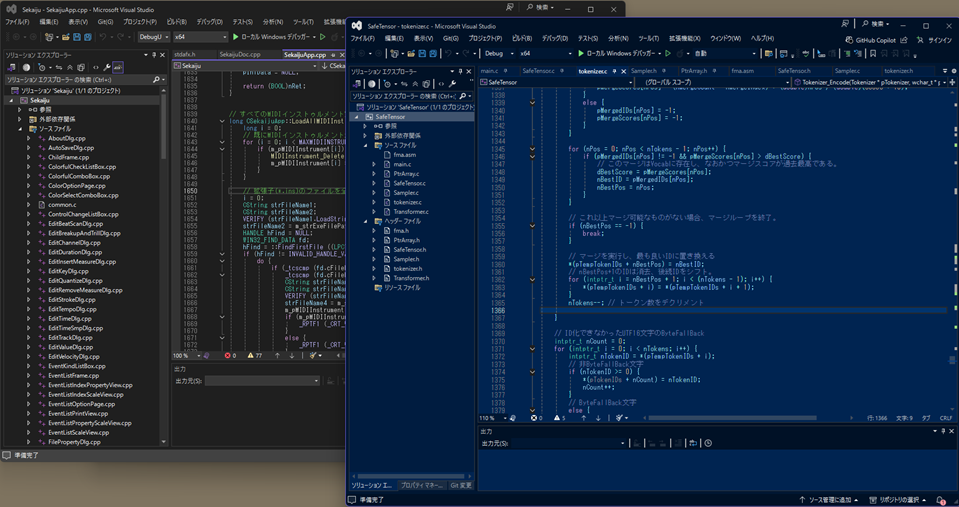Image resolution: width=959 pixels, height=507 pixels.
Task: Go to next issue arrow in SafeTensor editor
Action: coord(598,418)
